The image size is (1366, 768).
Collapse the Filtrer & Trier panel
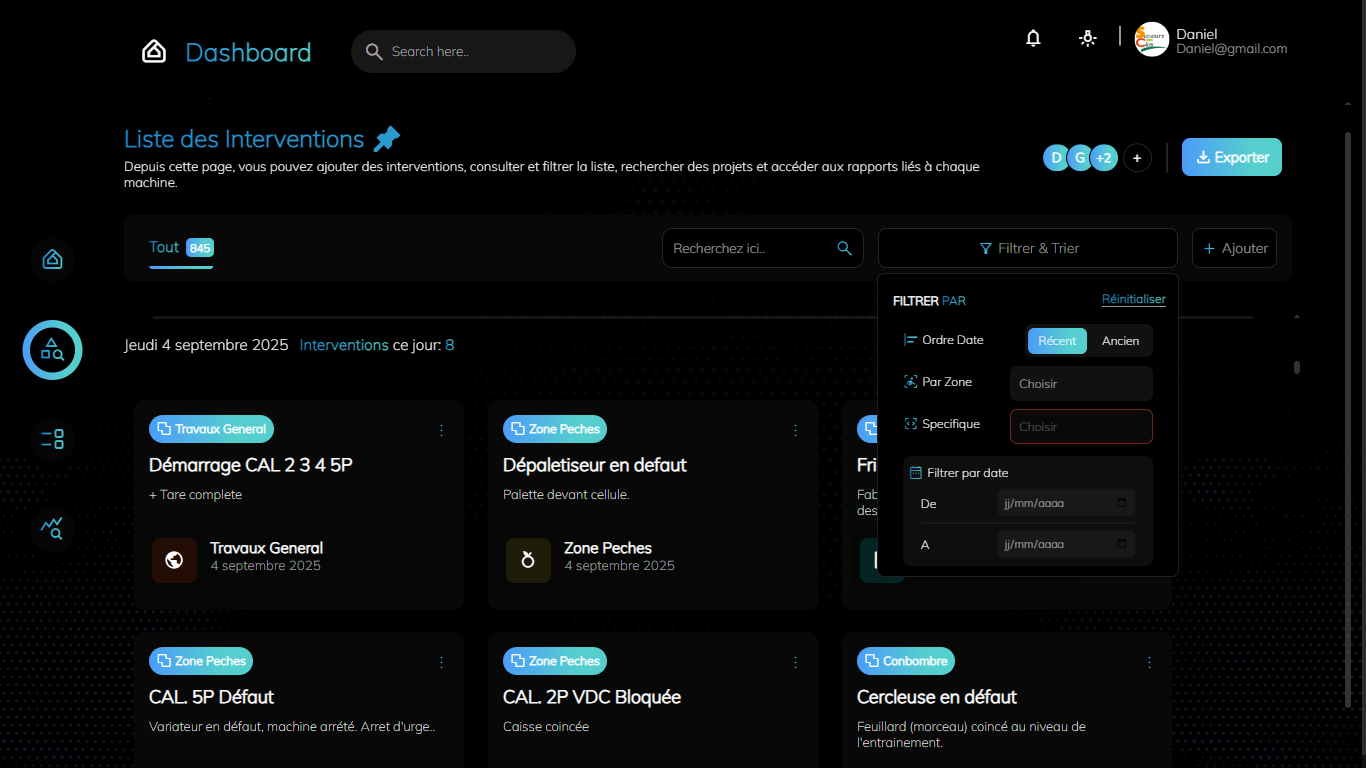[x=1027, y=248]
